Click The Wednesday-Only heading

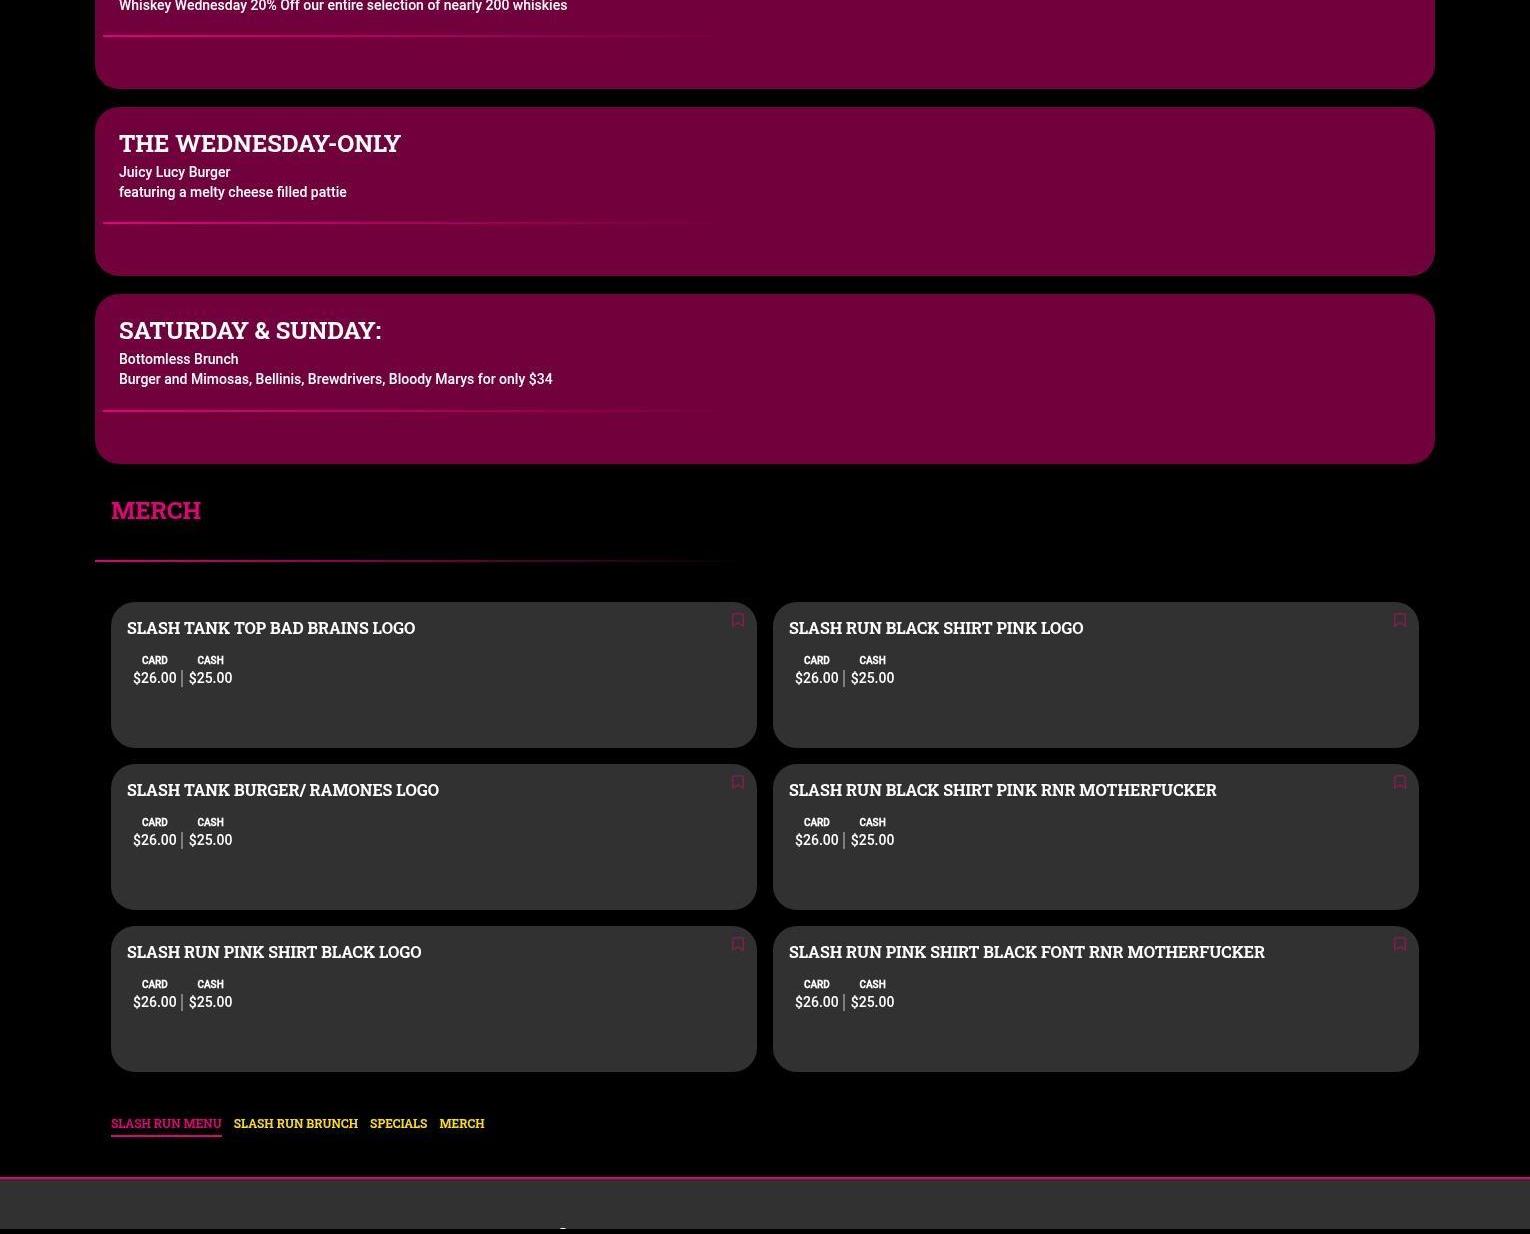click(x=260, y=143)
